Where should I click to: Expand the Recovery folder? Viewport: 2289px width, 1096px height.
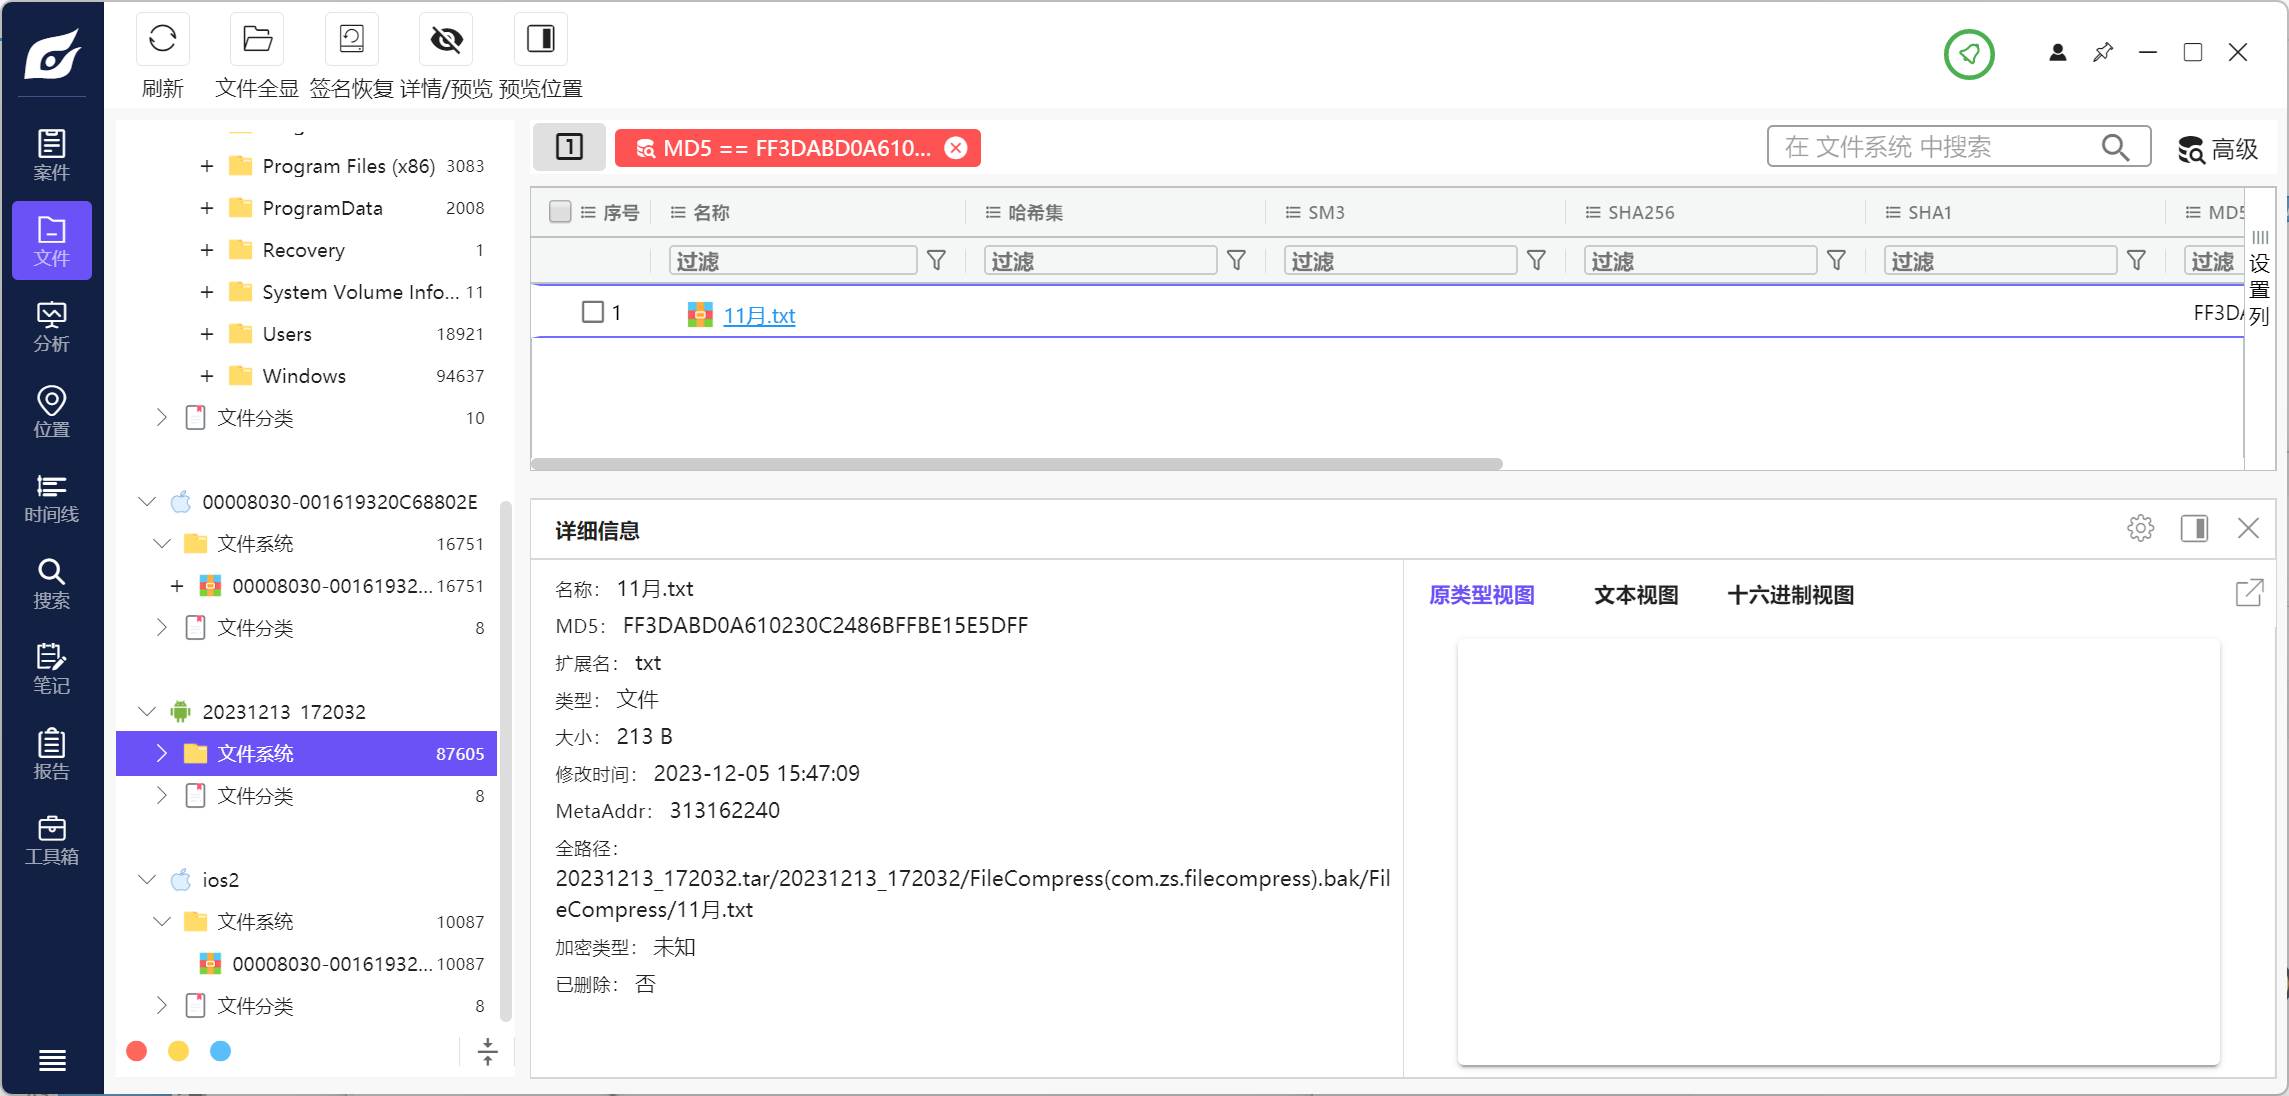coord(207,250)
